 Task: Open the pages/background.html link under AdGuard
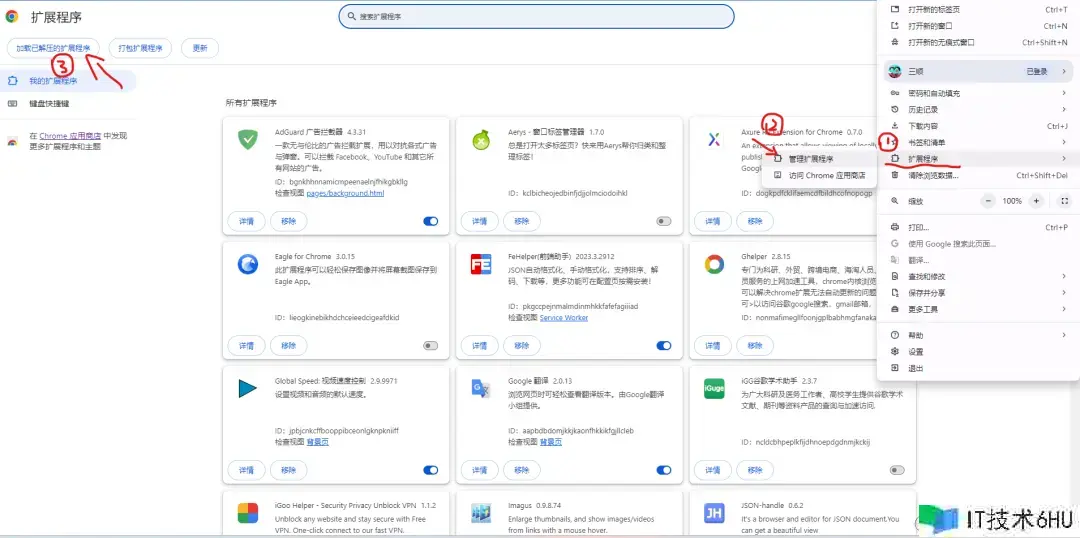(345, 194)
